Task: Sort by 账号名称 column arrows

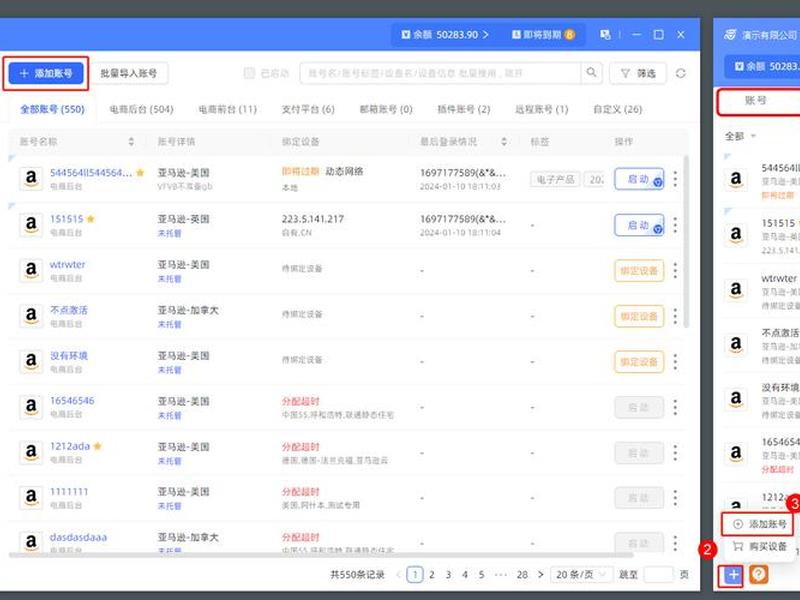Action: pyautogui.click(x=131, y=142)
